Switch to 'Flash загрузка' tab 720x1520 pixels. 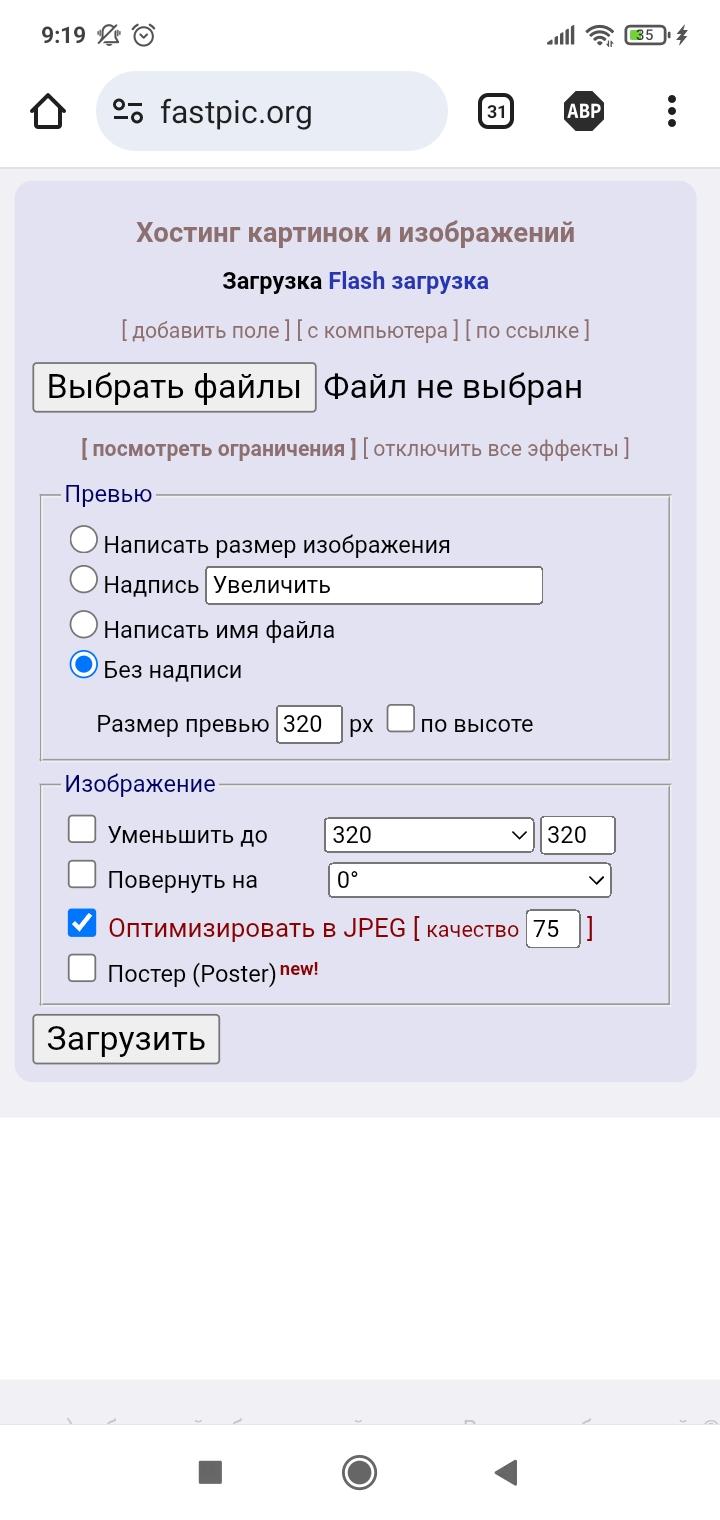(x=408, y=281)
